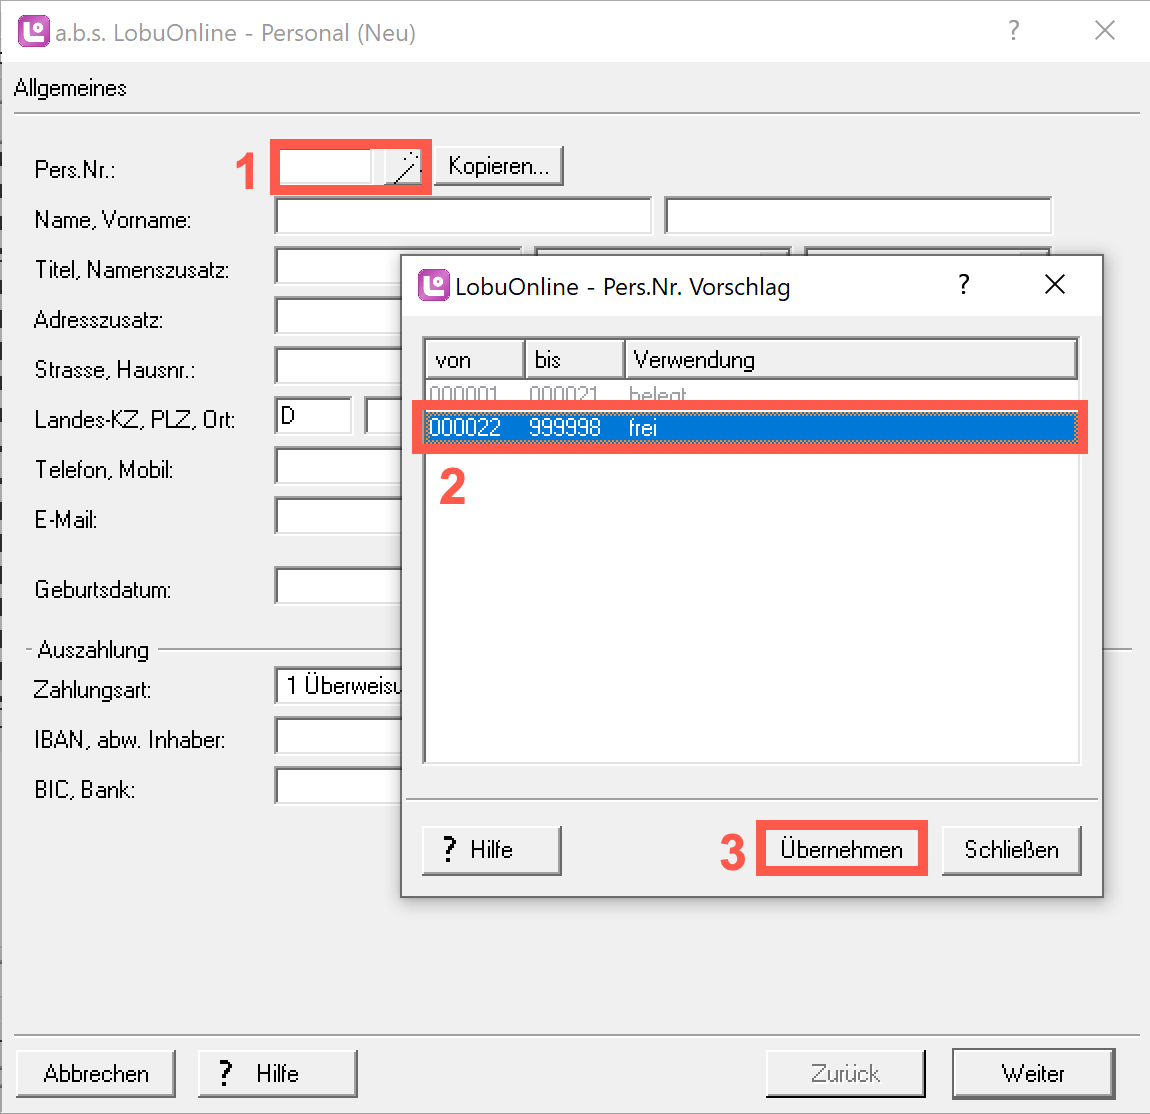Open Hilfe in the Vorschlag dialog
The image size is (1150, 1114).
pos(491,850)
